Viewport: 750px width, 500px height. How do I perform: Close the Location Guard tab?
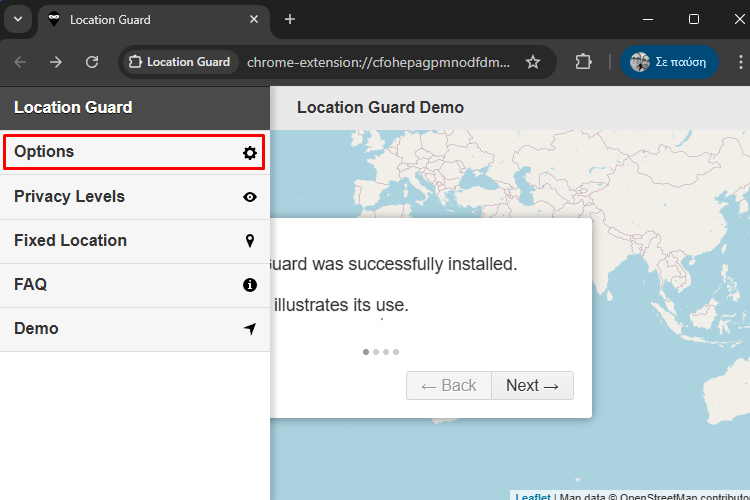[254, 19]
